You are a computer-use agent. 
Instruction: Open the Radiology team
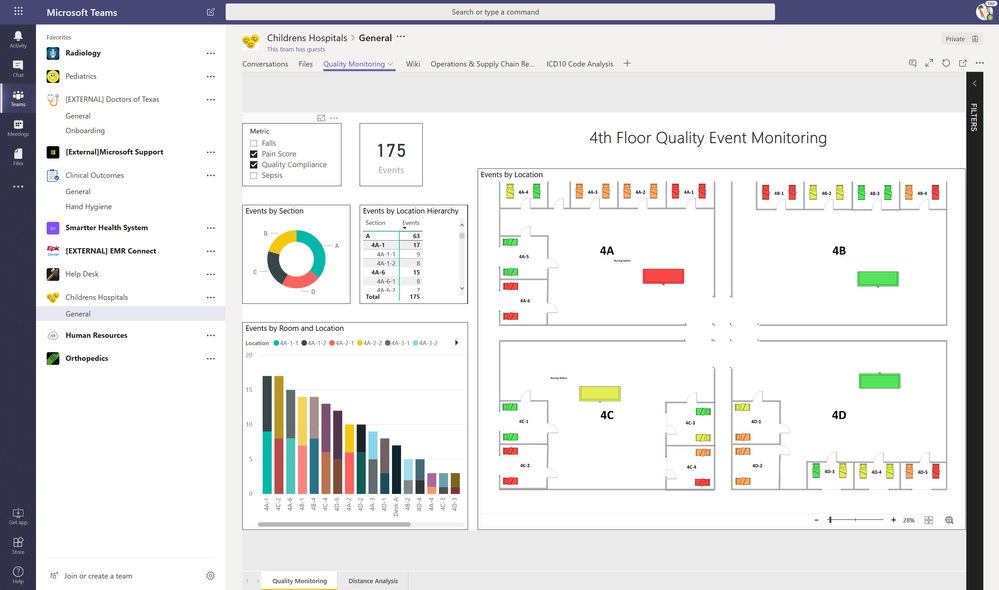[83, 53]
